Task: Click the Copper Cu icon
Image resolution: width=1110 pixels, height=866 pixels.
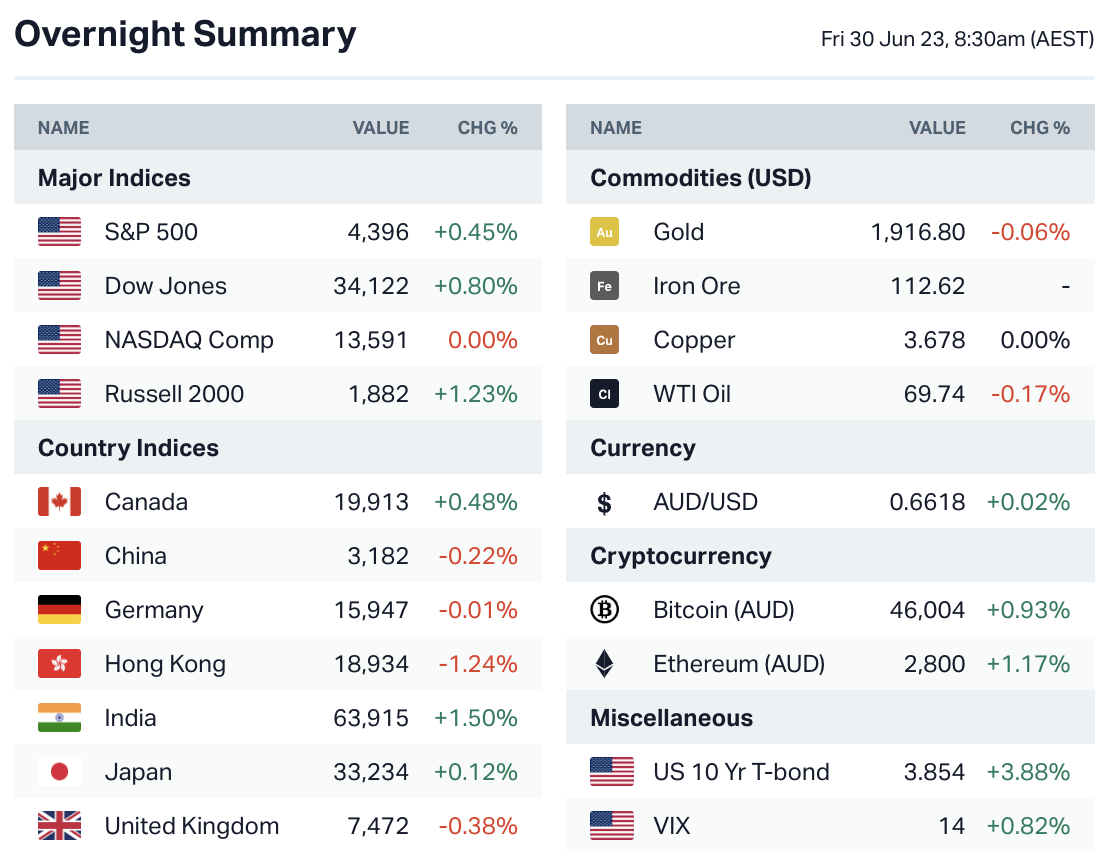Action: coord(604,340)
